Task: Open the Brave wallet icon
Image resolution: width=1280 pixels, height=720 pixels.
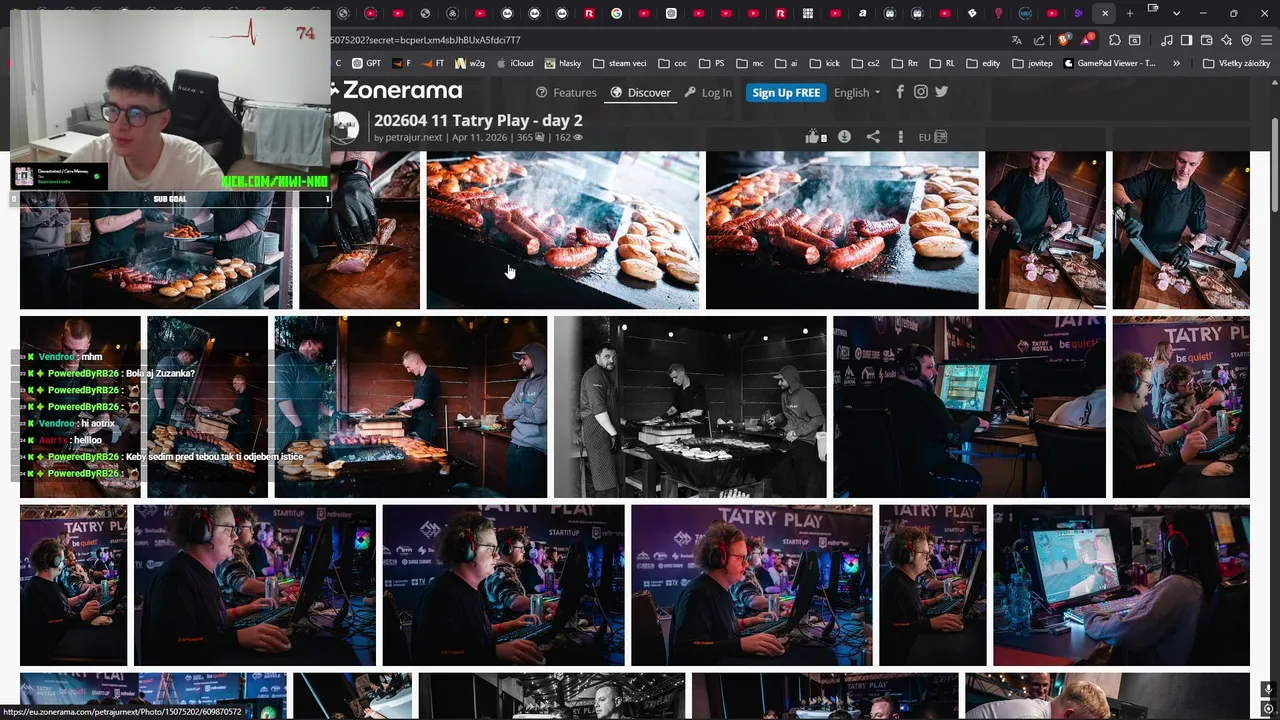Action: 1206,40
